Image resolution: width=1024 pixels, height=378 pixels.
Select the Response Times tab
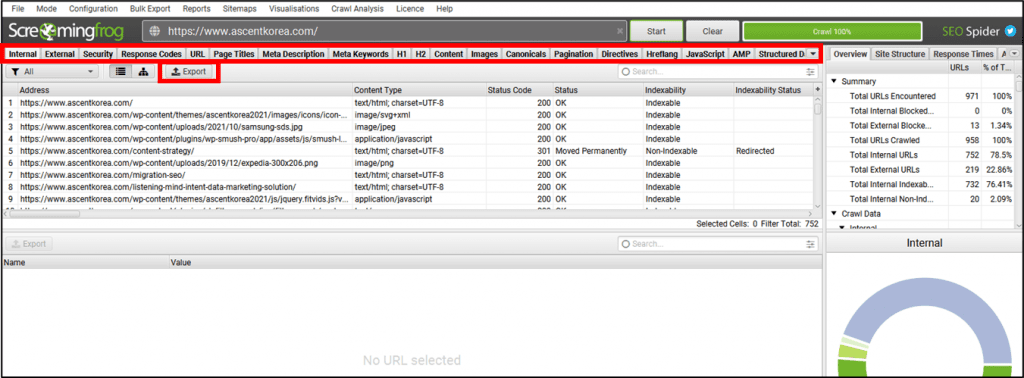[x=962, y=54]
